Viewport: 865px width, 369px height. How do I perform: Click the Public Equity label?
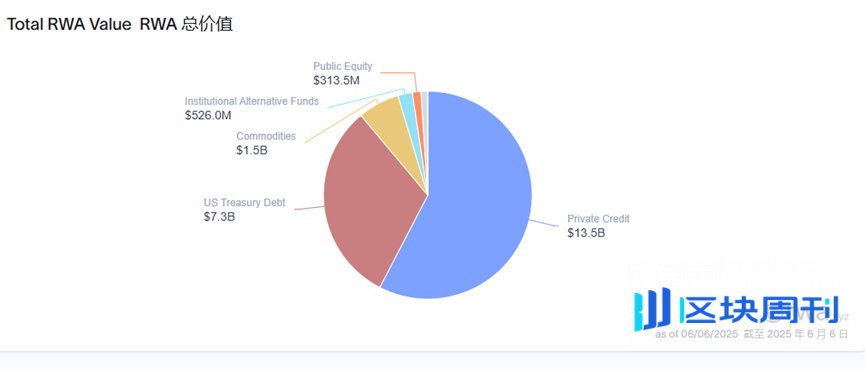pos(343,66)
